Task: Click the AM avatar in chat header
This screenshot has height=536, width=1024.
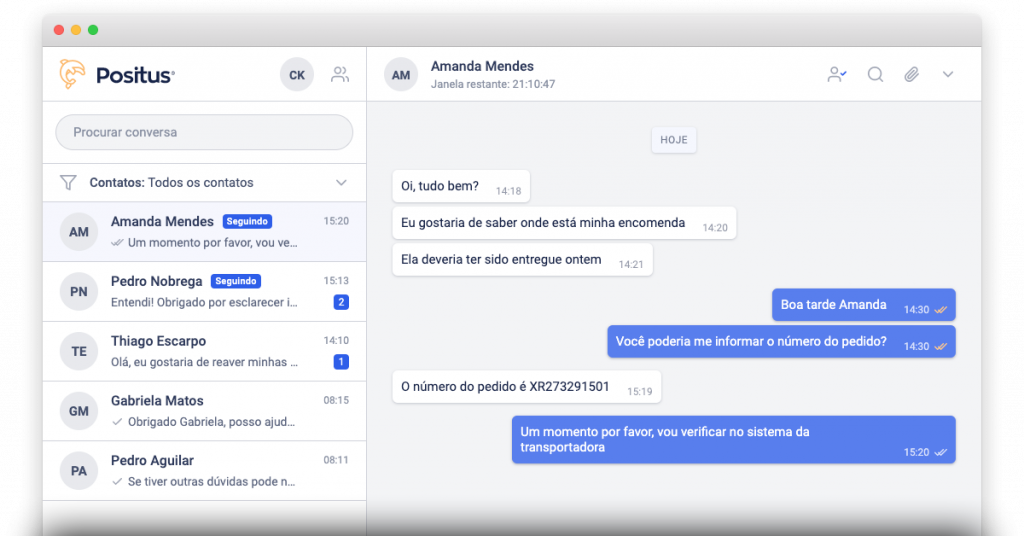Action: tap(401, 75)
